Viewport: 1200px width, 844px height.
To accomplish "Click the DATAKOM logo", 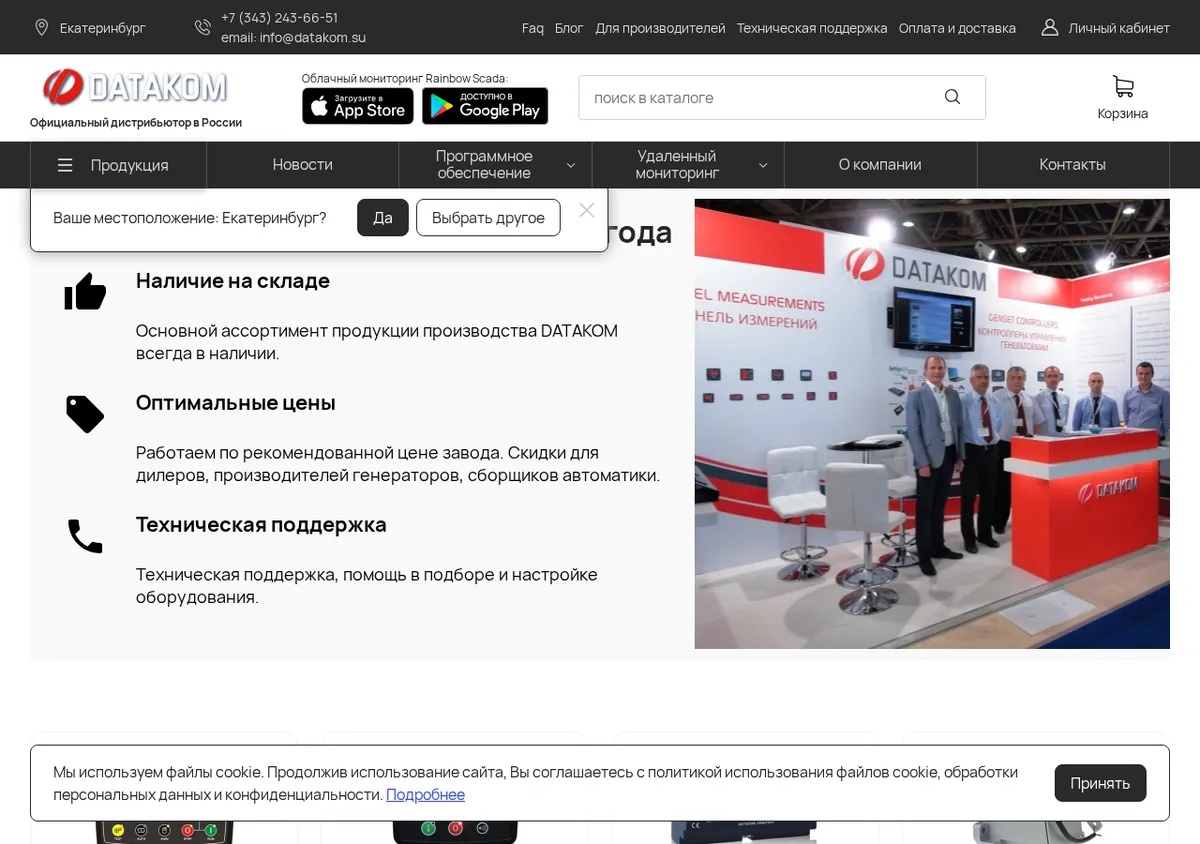I will (135, 88).
